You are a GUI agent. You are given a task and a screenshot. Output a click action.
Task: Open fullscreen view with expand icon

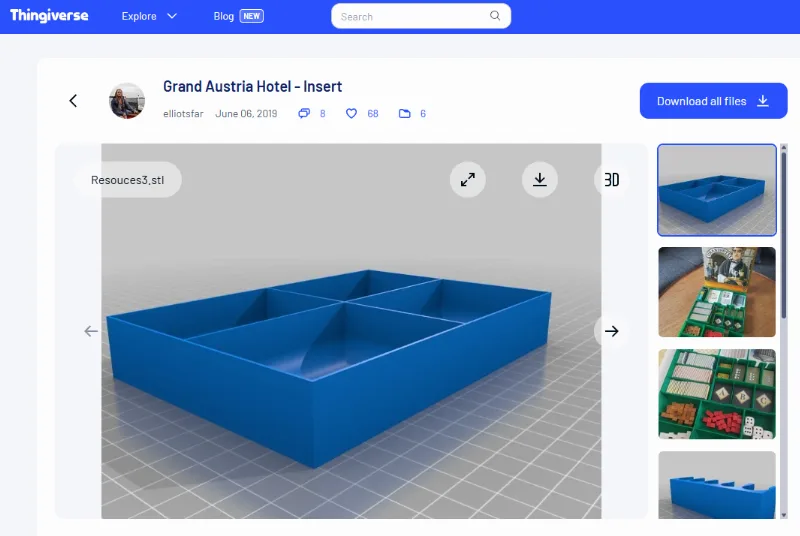[467, 180]
